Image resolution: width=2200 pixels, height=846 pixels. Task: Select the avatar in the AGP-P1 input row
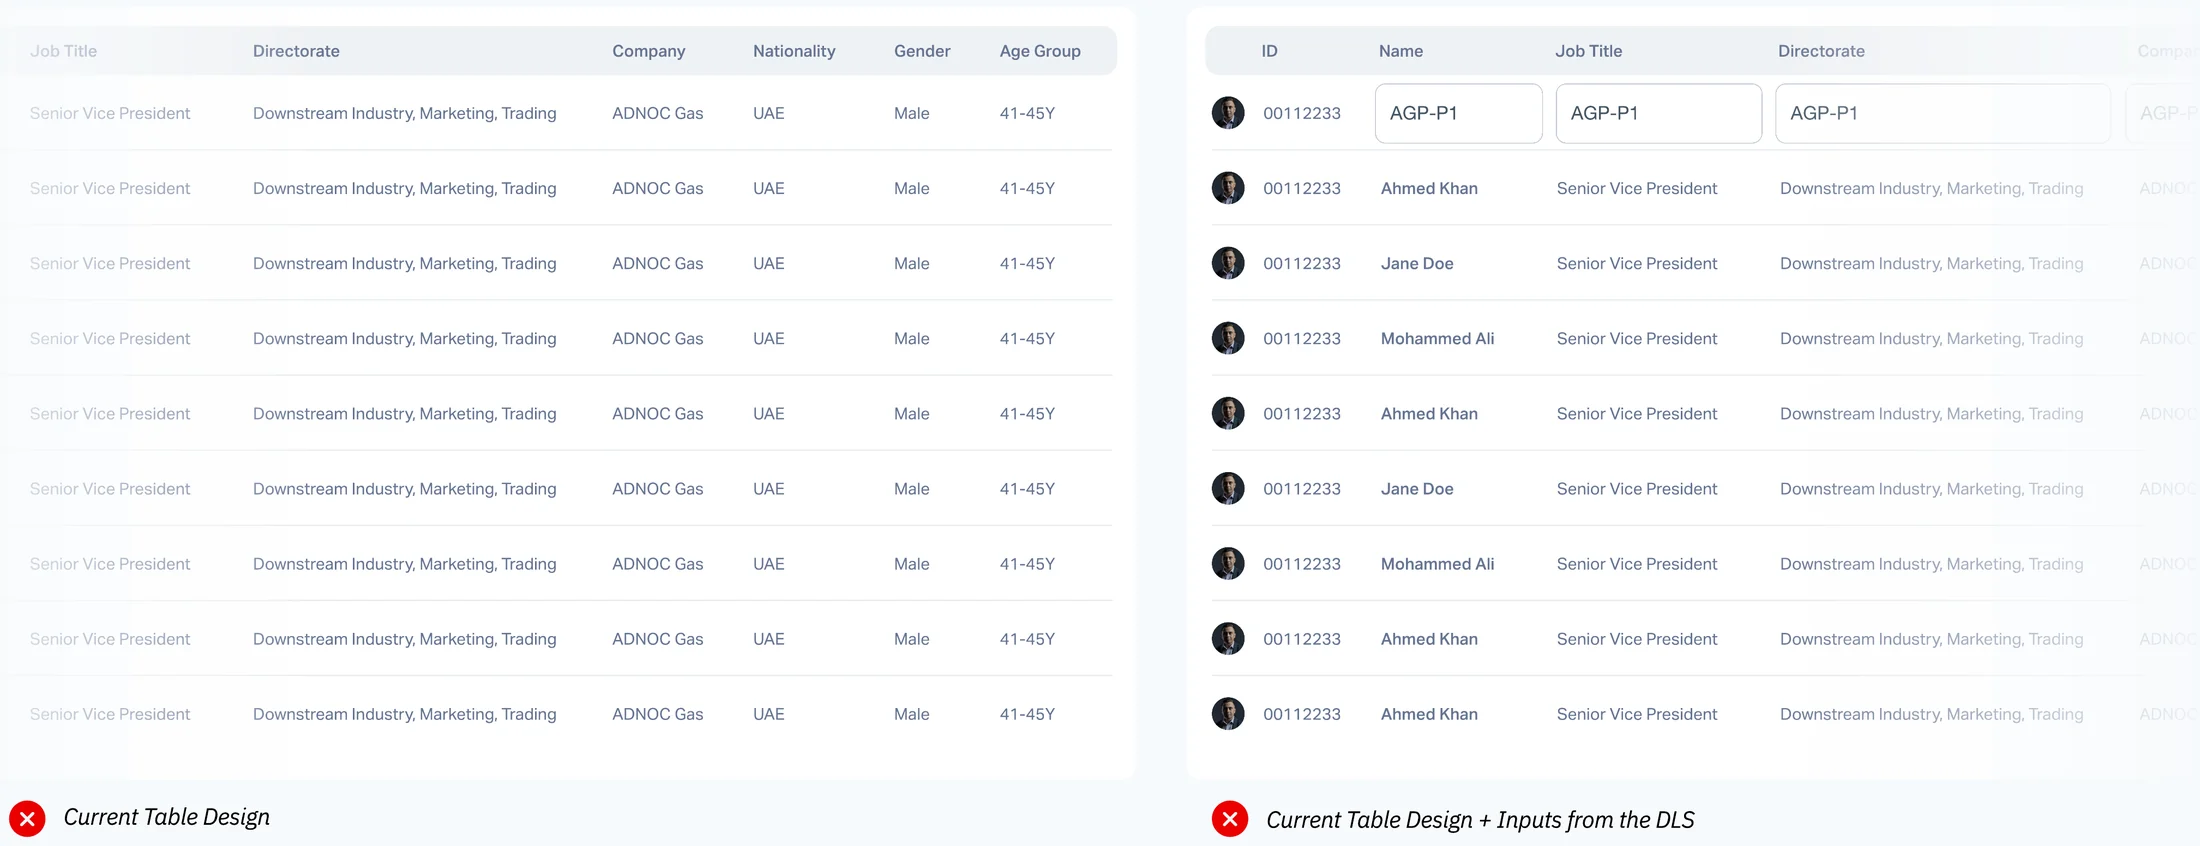[x=1228, y=113]
